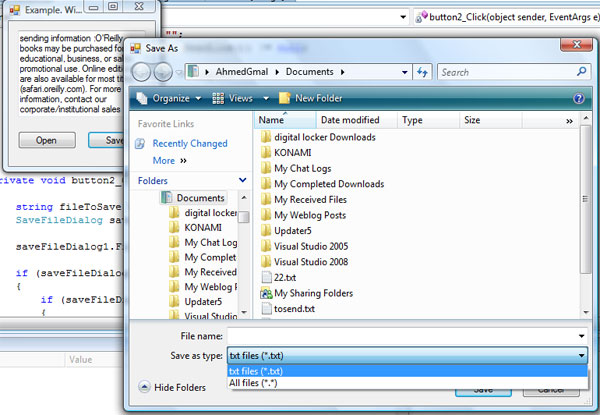This screenshot has width=600, height=415.
Task: Open the 22.txt file icon
Action: [x=266, y=276]
